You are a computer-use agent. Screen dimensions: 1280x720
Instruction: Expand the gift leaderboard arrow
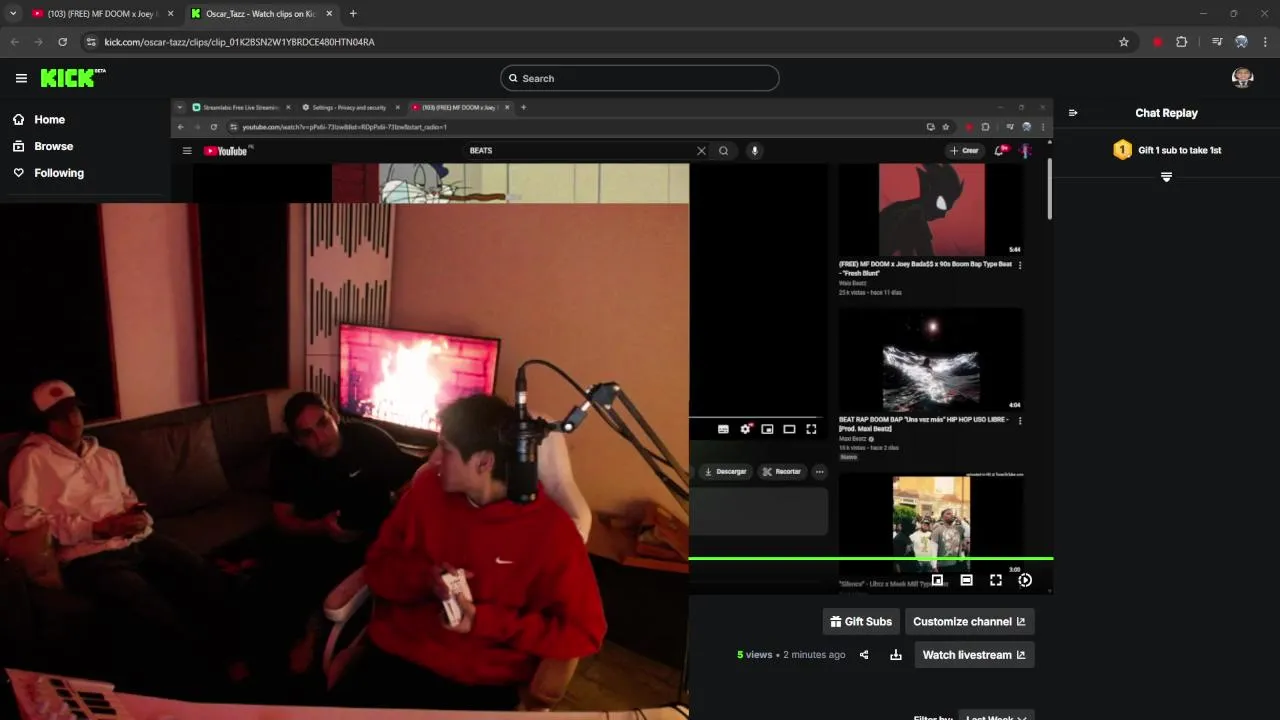coord(1166,177)
